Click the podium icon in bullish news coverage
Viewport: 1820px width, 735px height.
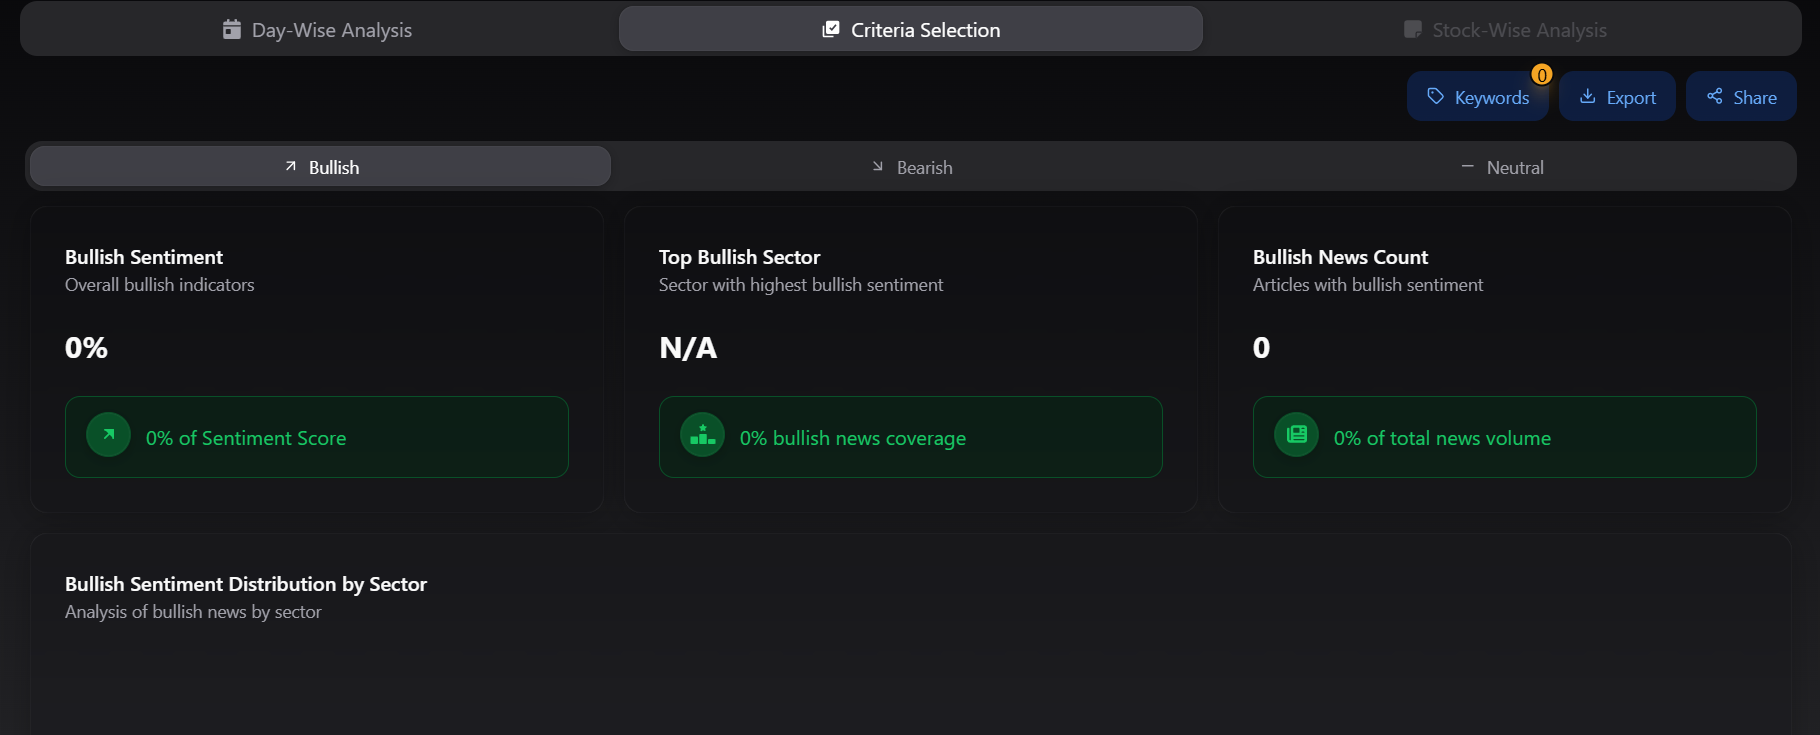click(702, 435)
